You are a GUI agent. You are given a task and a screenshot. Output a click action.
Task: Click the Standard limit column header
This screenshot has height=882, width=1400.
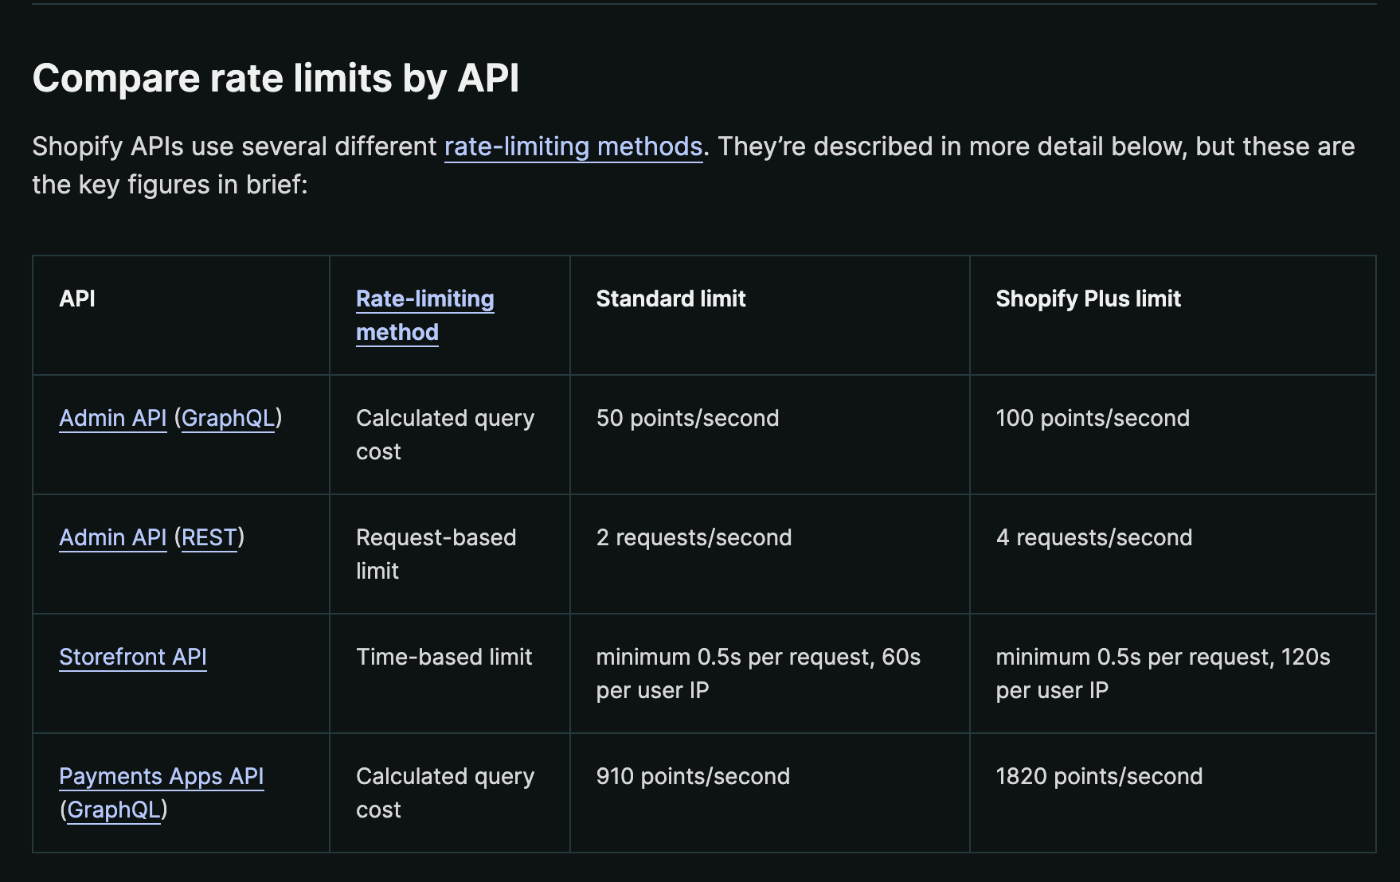(x=671, y=299)
